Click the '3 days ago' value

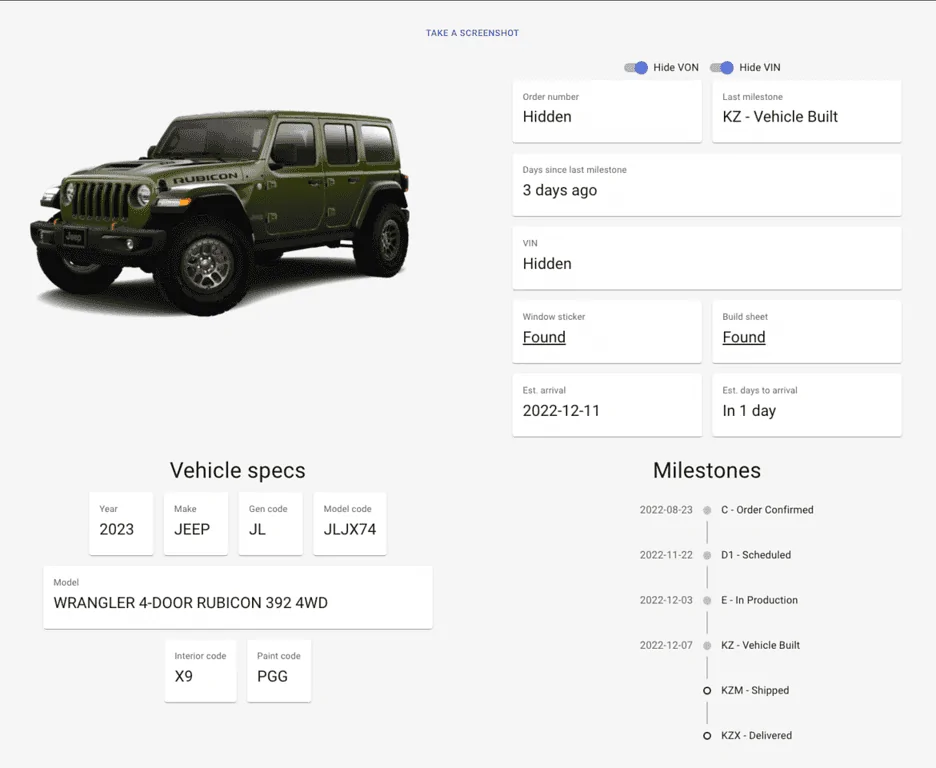pos(559,190)
